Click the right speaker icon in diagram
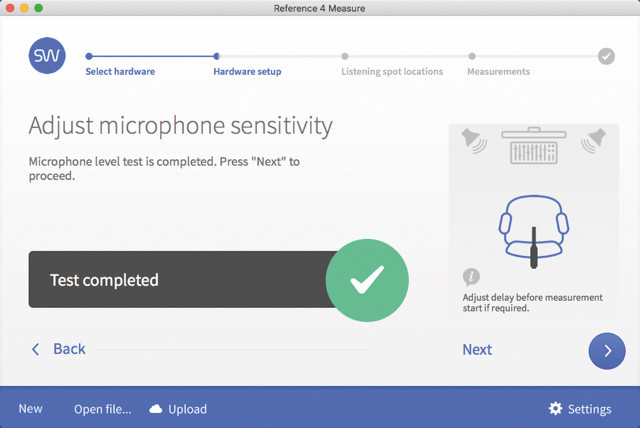 point(593,141)
